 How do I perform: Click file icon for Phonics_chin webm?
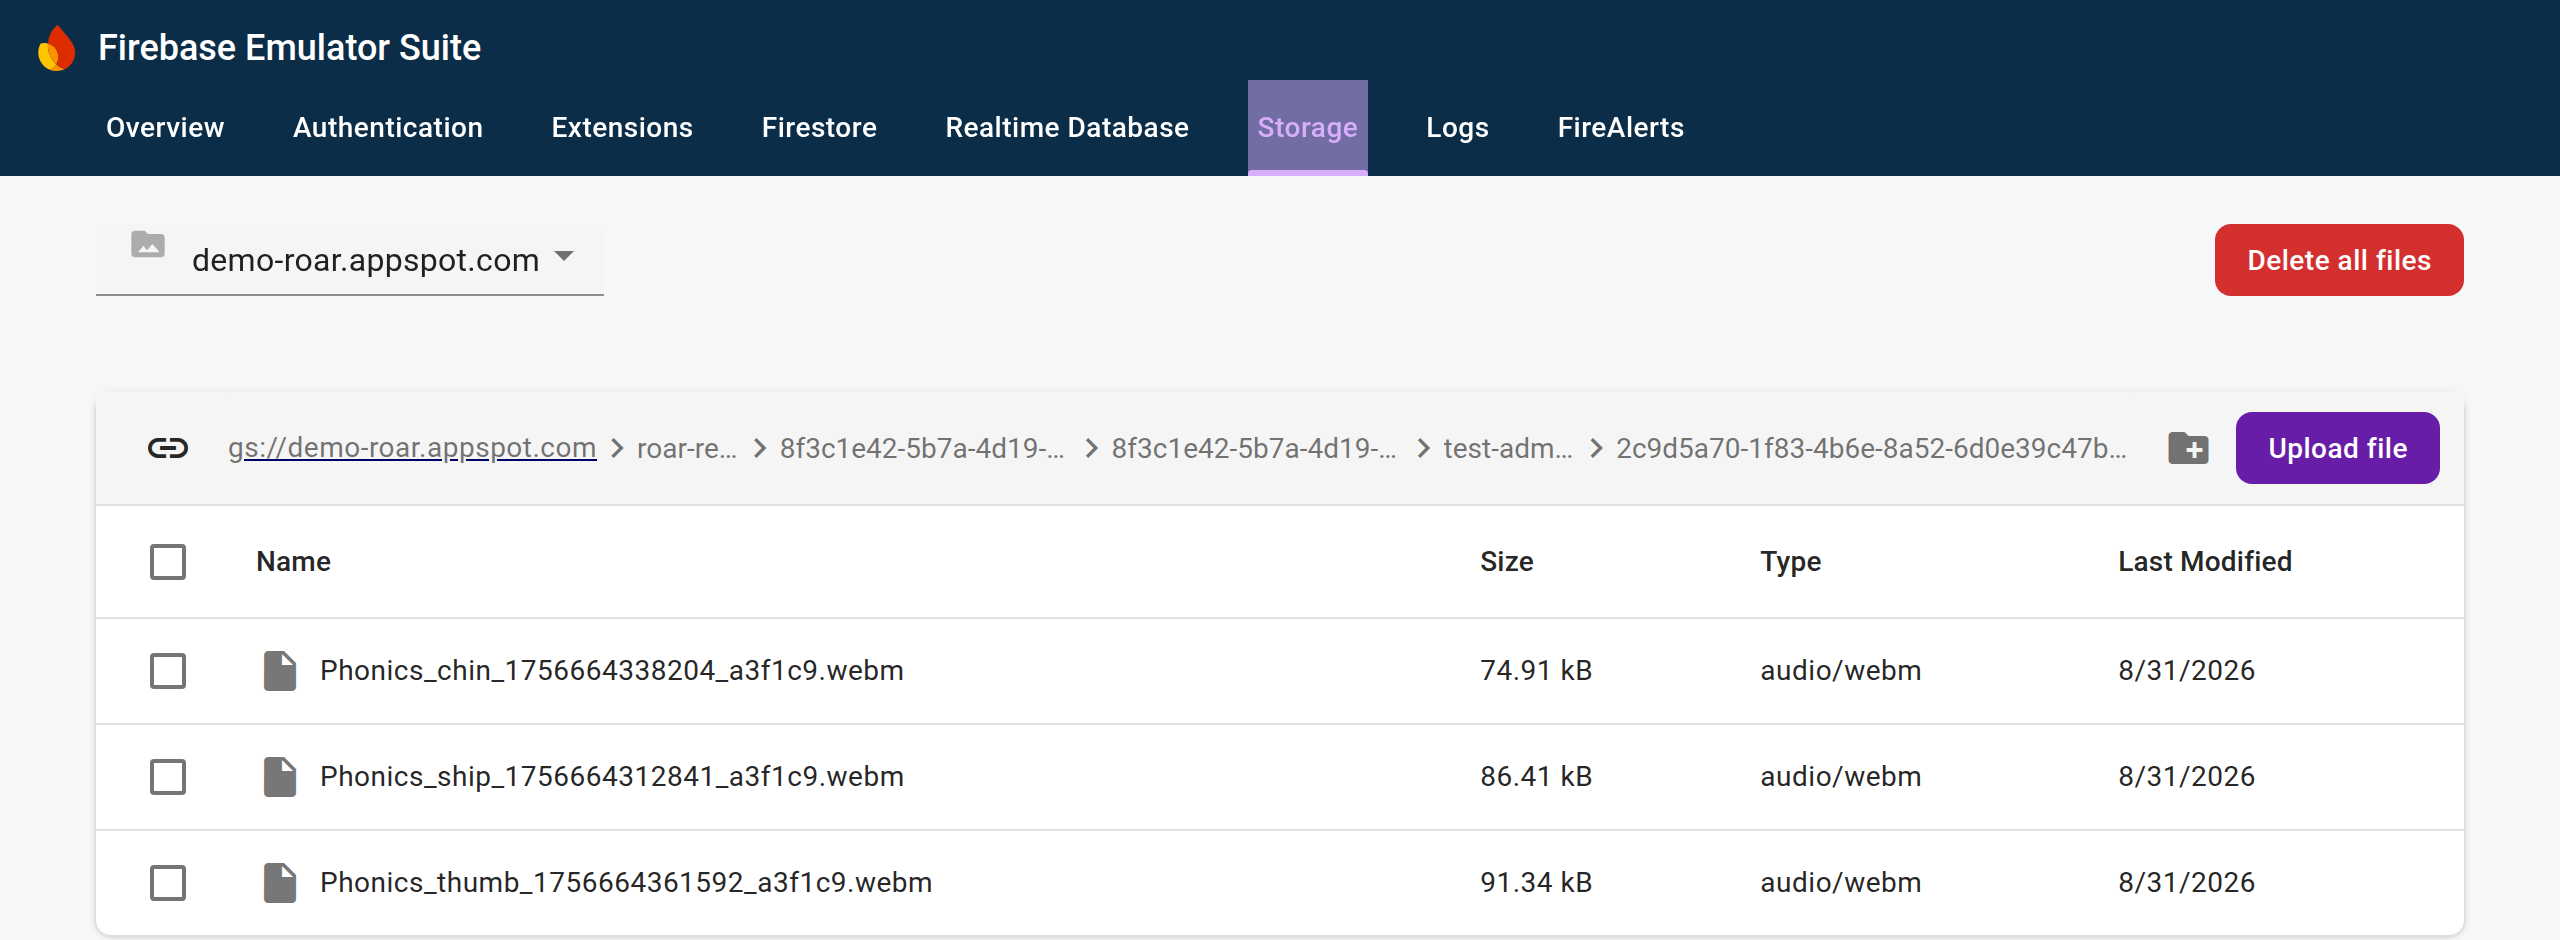280,671
